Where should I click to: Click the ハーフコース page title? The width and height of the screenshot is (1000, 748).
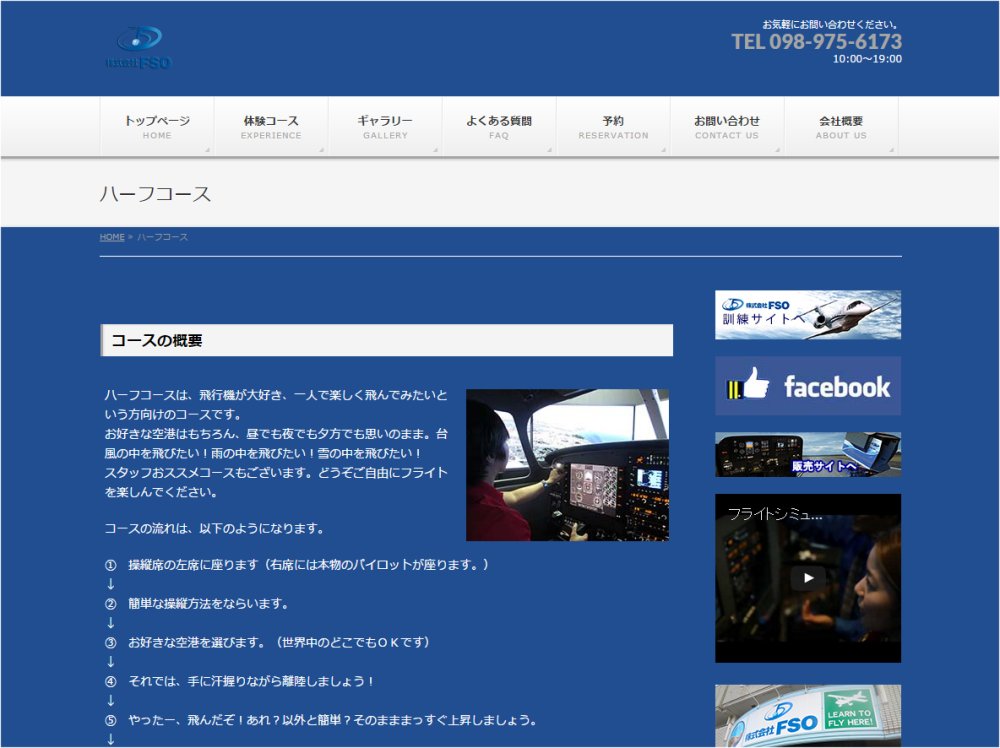pyautogui.click(x=156, y=194)
